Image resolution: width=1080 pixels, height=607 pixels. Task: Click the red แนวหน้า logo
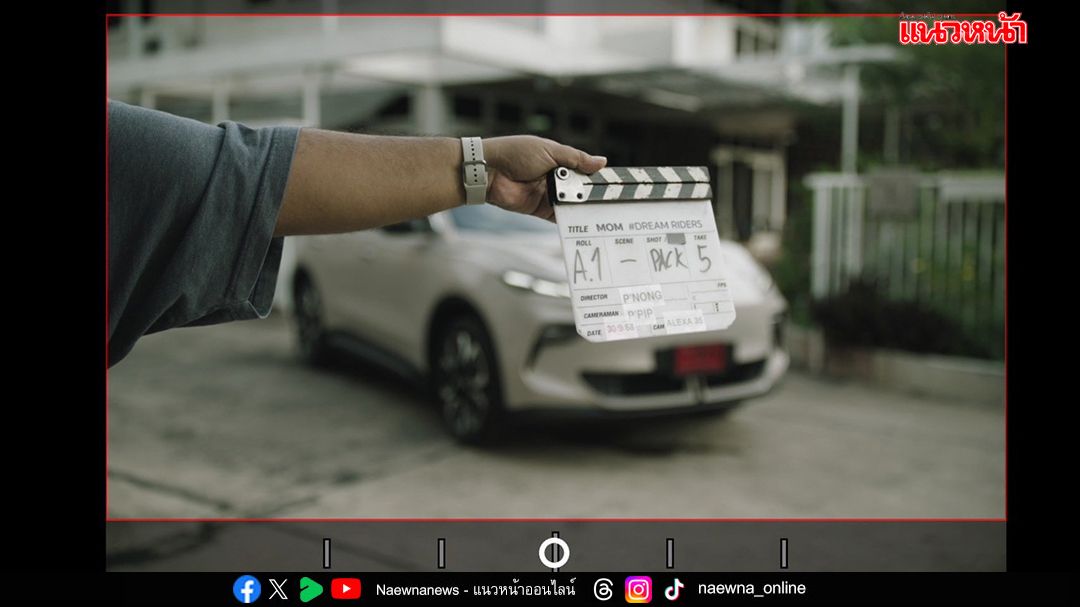click(x=962, y=30)
